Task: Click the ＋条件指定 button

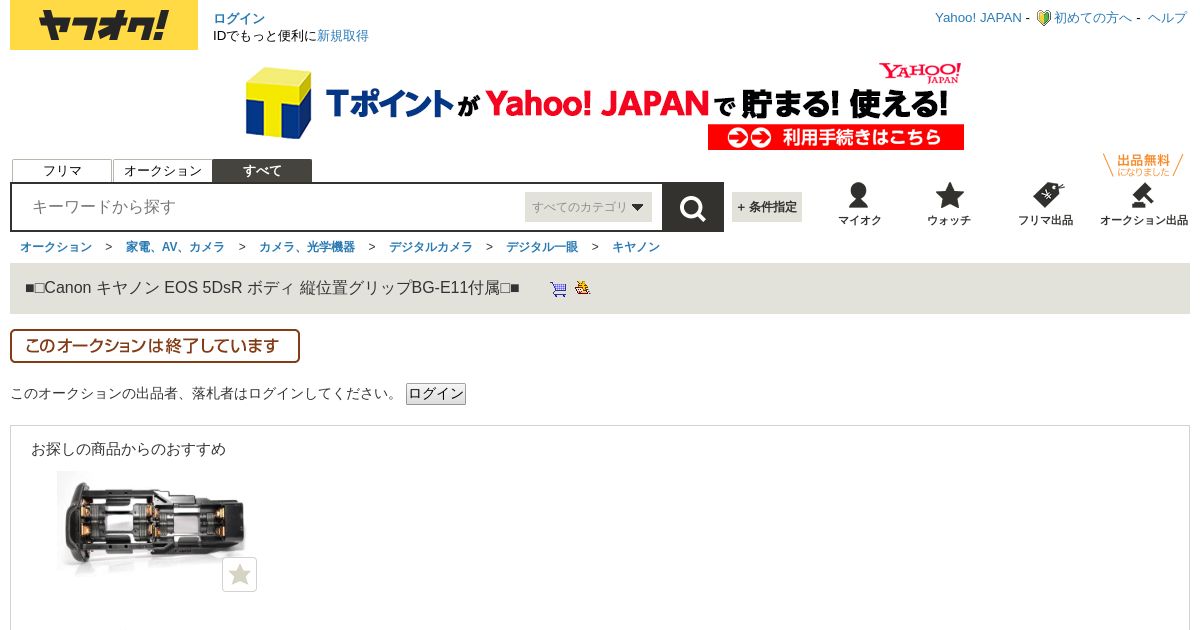Action: click(767, 207)
